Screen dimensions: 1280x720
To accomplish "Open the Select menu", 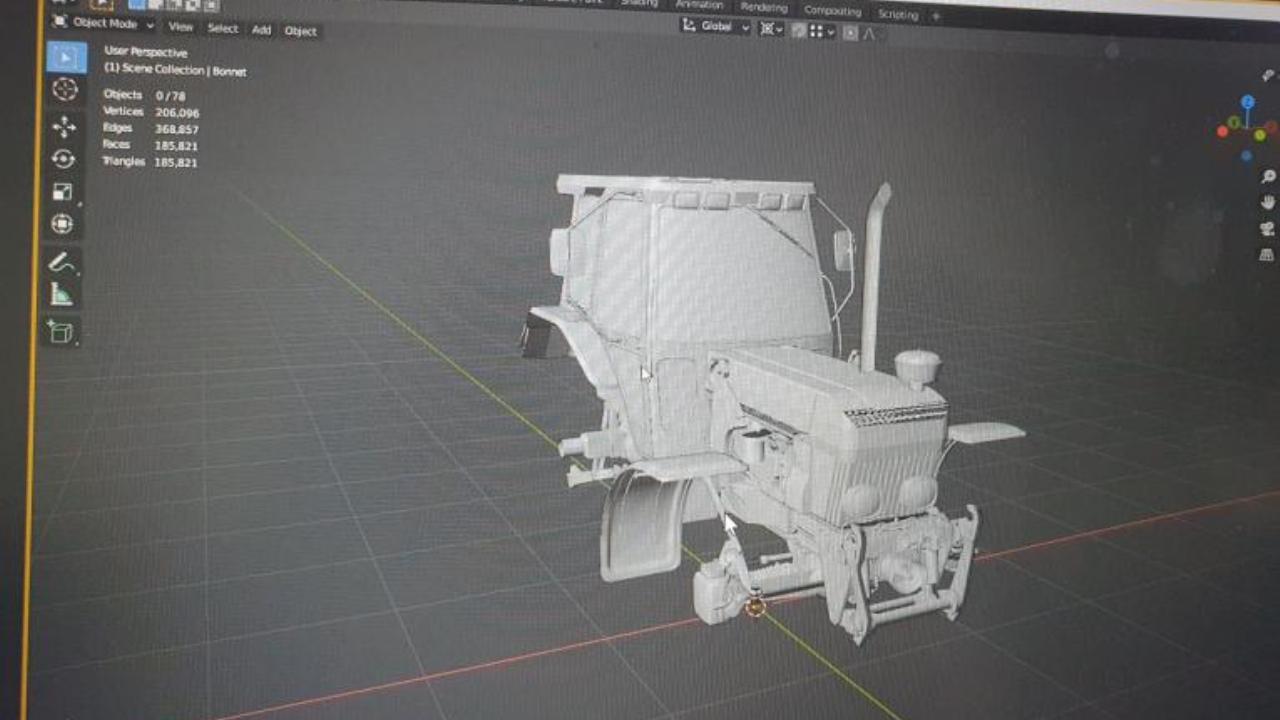I will (x=222, y=28).
